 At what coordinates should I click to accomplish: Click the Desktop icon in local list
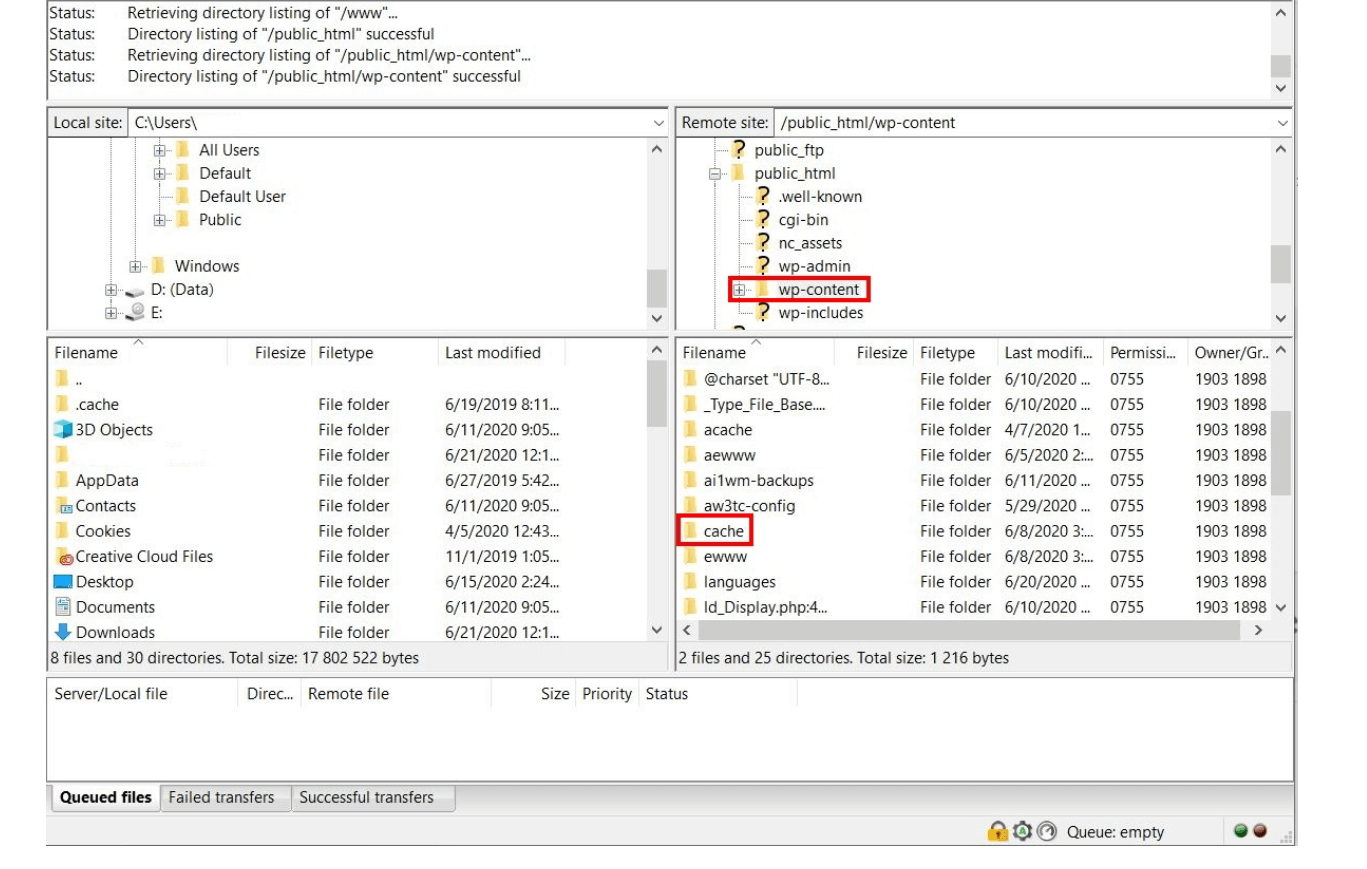(x=63, y=582)
